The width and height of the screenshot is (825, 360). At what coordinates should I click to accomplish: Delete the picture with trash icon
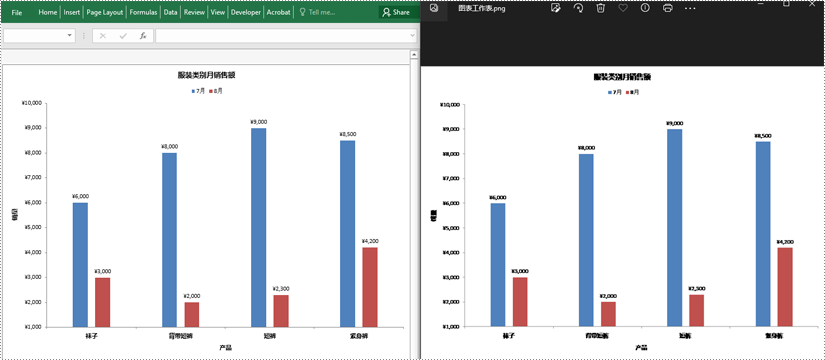coord(600,8)
